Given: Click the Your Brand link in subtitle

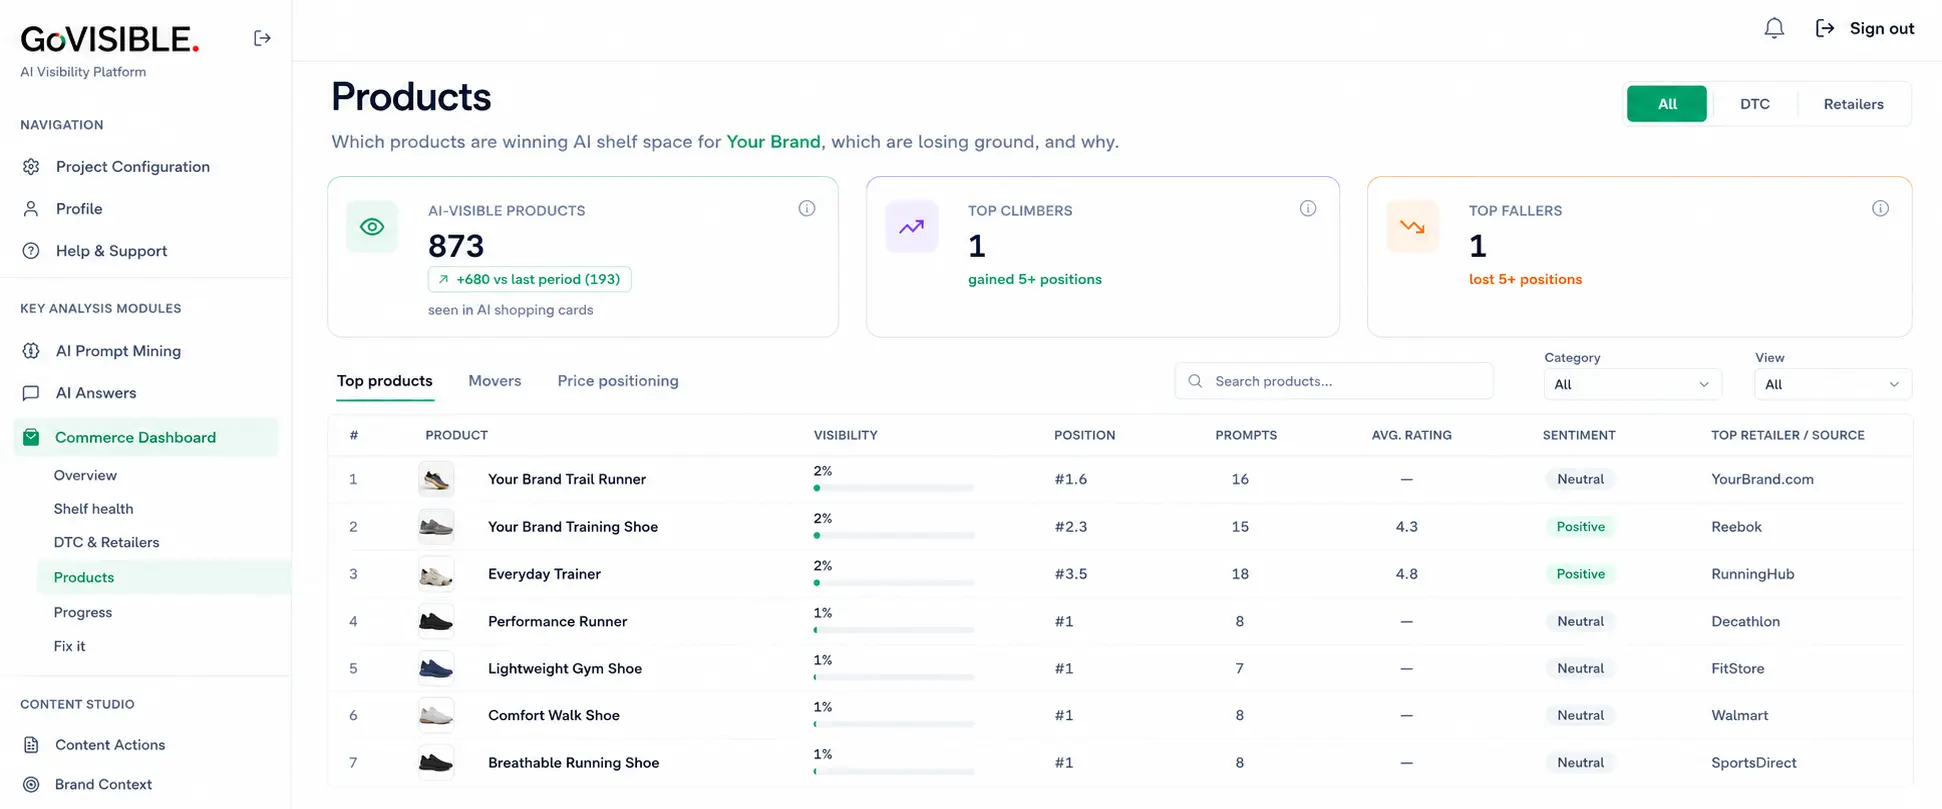Looking at the screenshot, I should (773, 141).
